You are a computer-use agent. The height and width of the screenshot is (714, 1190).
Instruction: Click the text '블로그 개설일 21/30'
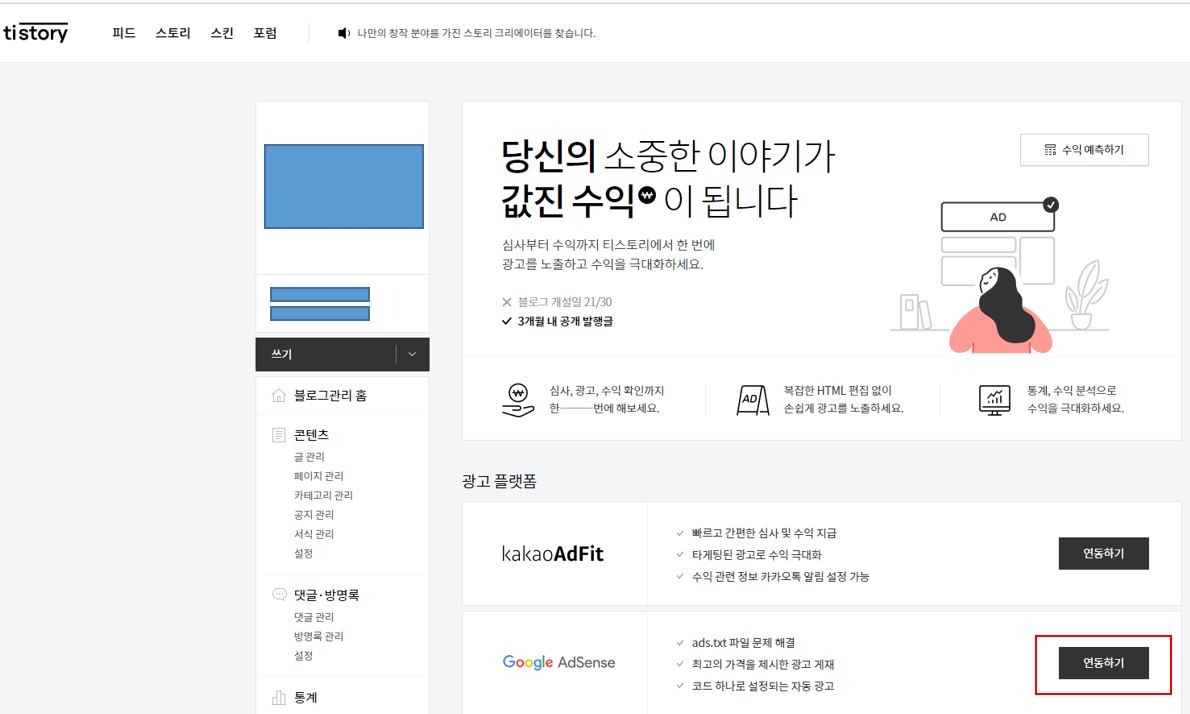coord(565,302)
